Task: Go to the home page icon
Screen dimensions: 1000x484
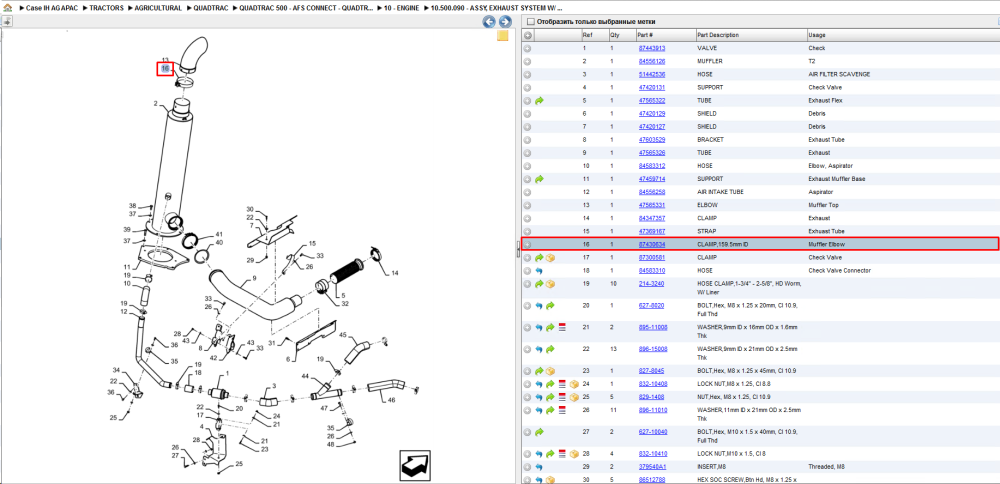Action: (x=8, y=8)
